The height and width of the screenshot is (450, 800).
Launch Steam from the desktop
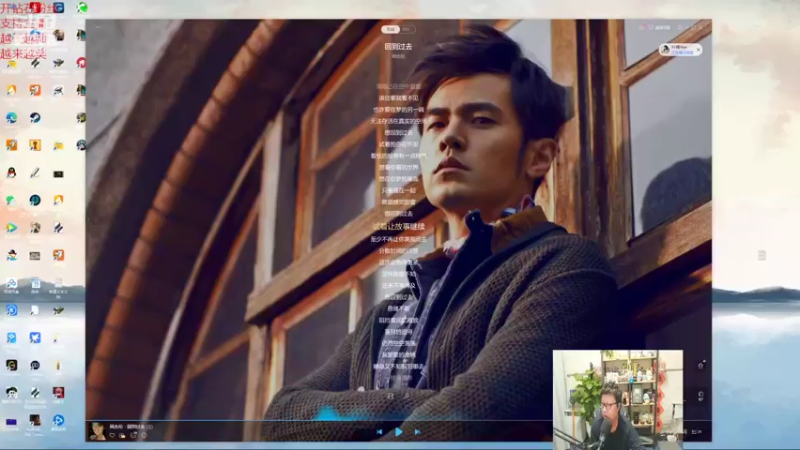[x=35, y=118]
